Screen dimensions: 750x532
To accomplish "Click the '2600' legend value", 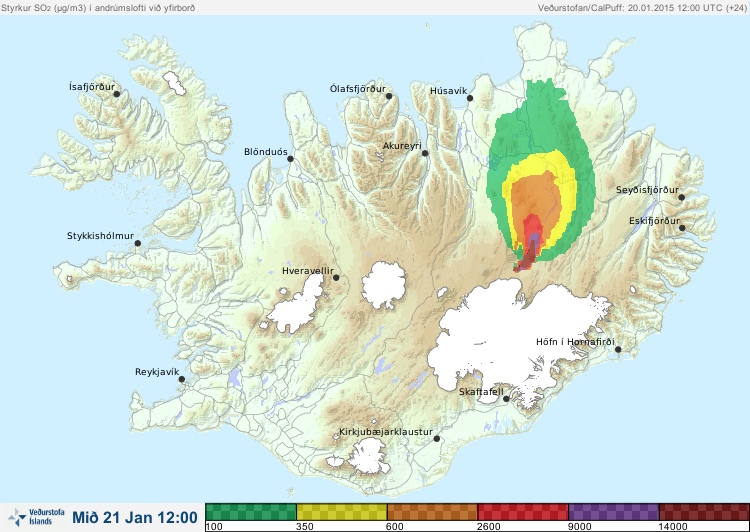I will tap(489, 527).
